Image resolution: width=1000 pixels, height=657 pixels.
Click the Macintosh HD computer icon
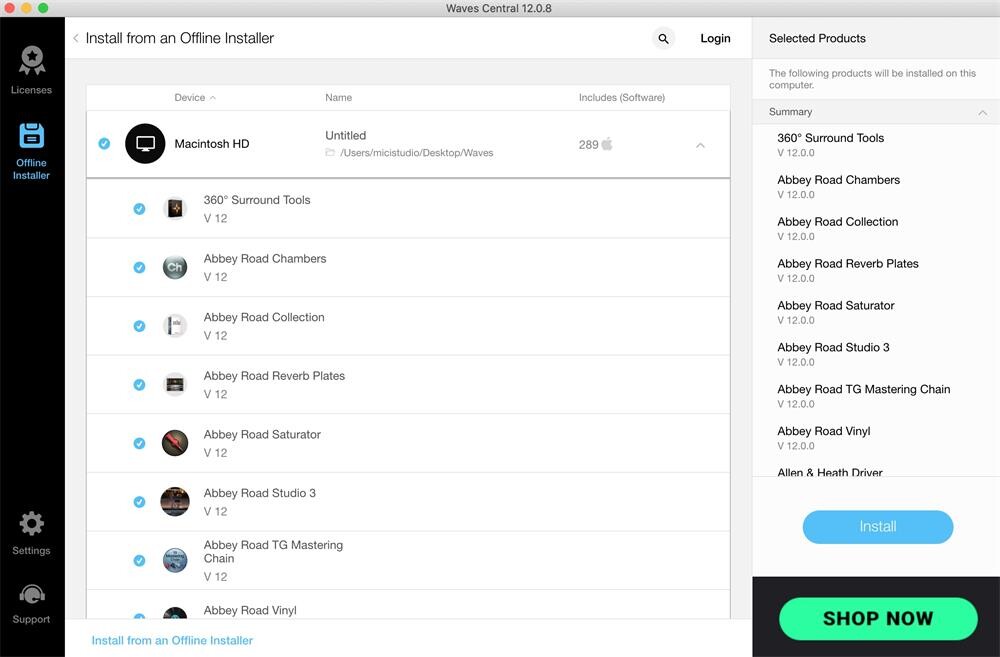click(145, 144)
